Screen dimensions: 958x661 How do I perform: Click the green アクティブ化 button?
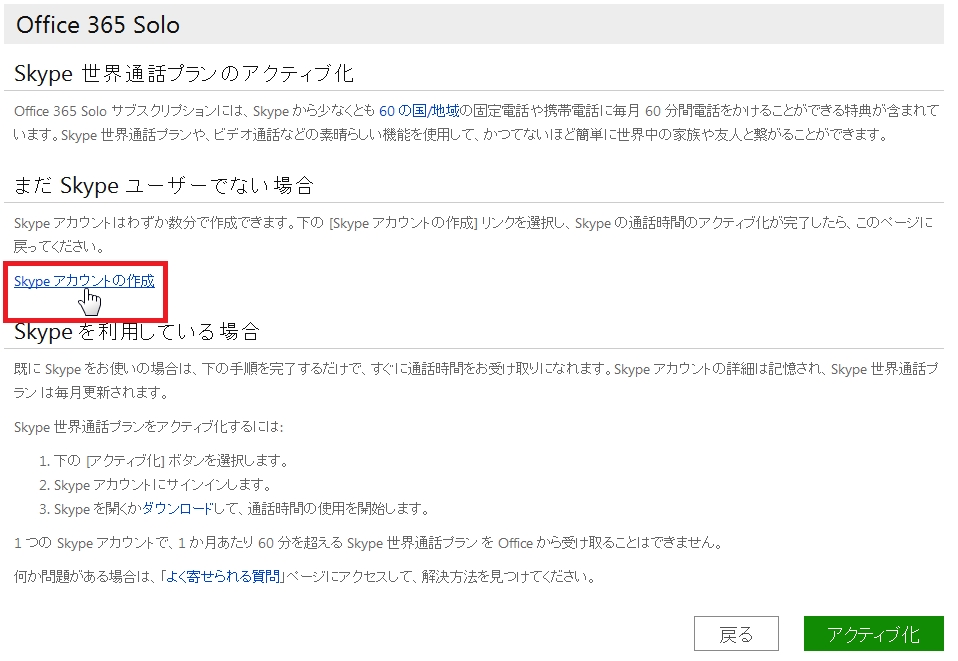coord(874,634)
